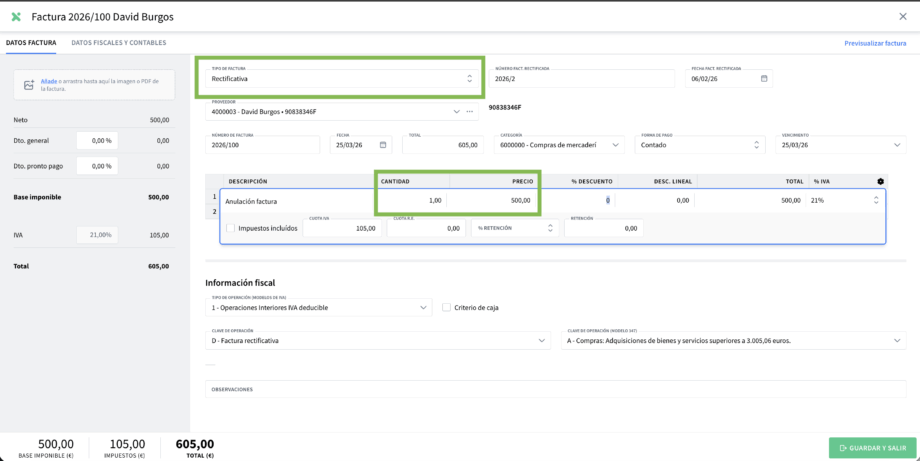This screenshot has width=920, height=461.
Task: Check the Impuestos incluidos checkbox
Action: point(231,228)
